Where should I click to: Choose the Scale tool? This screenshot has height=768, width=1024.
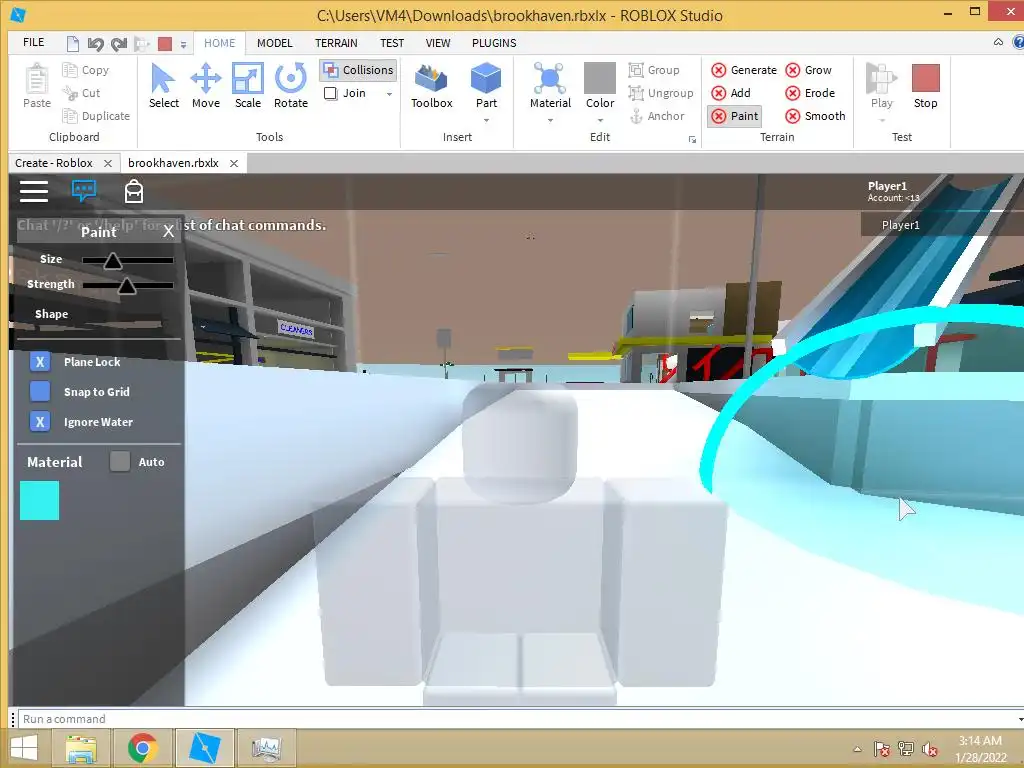point(248,86)
